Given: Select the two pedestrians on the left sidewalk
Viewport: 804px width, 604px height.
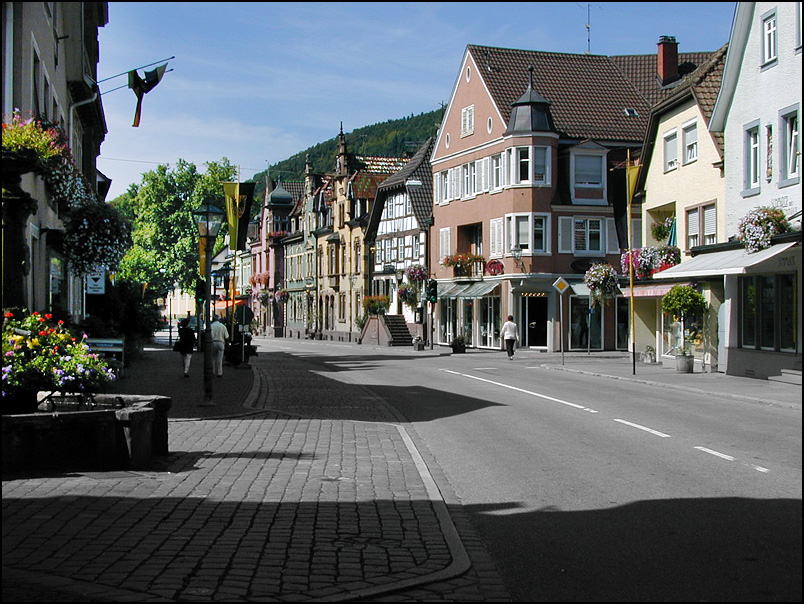Looking at the screenshot, I should click(202, 344).
